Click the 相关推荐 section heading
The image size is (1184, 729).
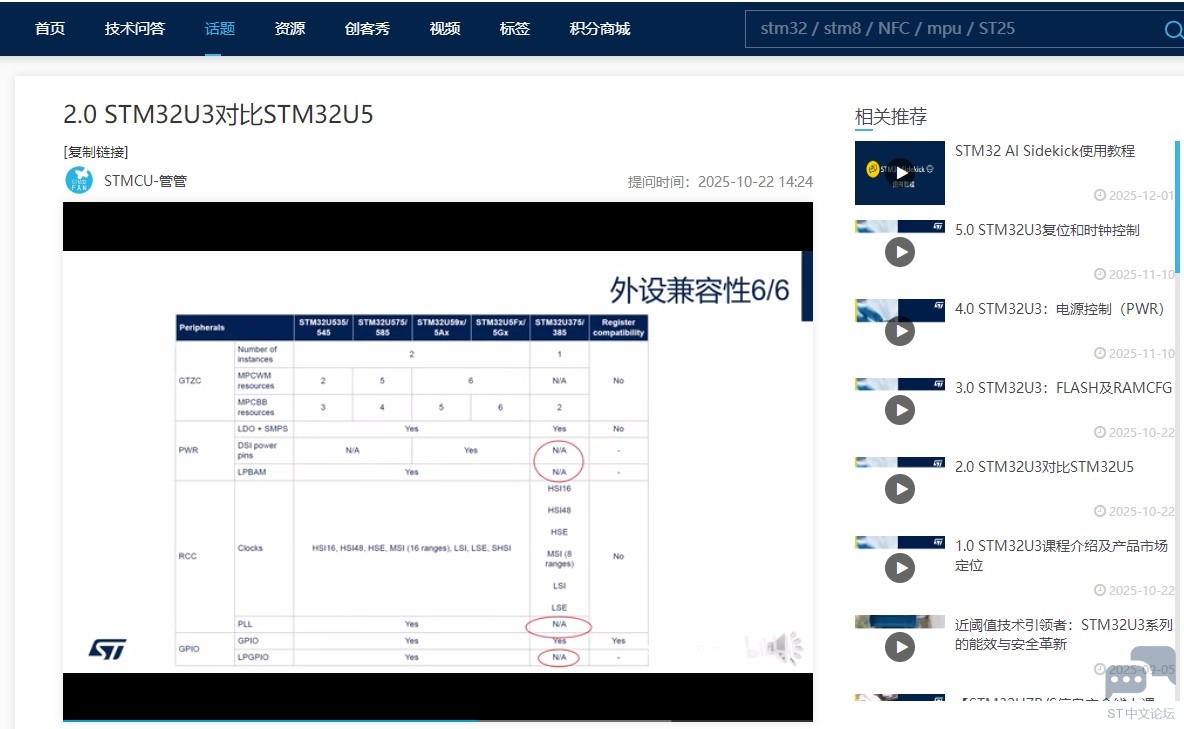point(890,117)
